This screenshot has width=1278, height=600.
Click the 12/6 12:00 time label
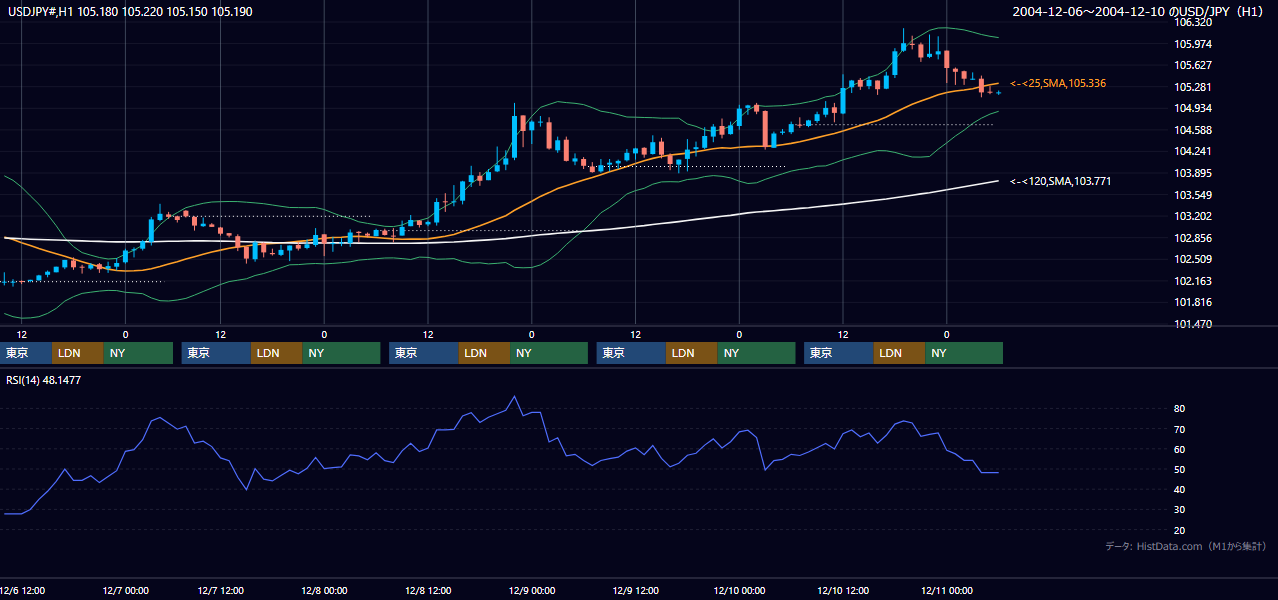point(22,590)
